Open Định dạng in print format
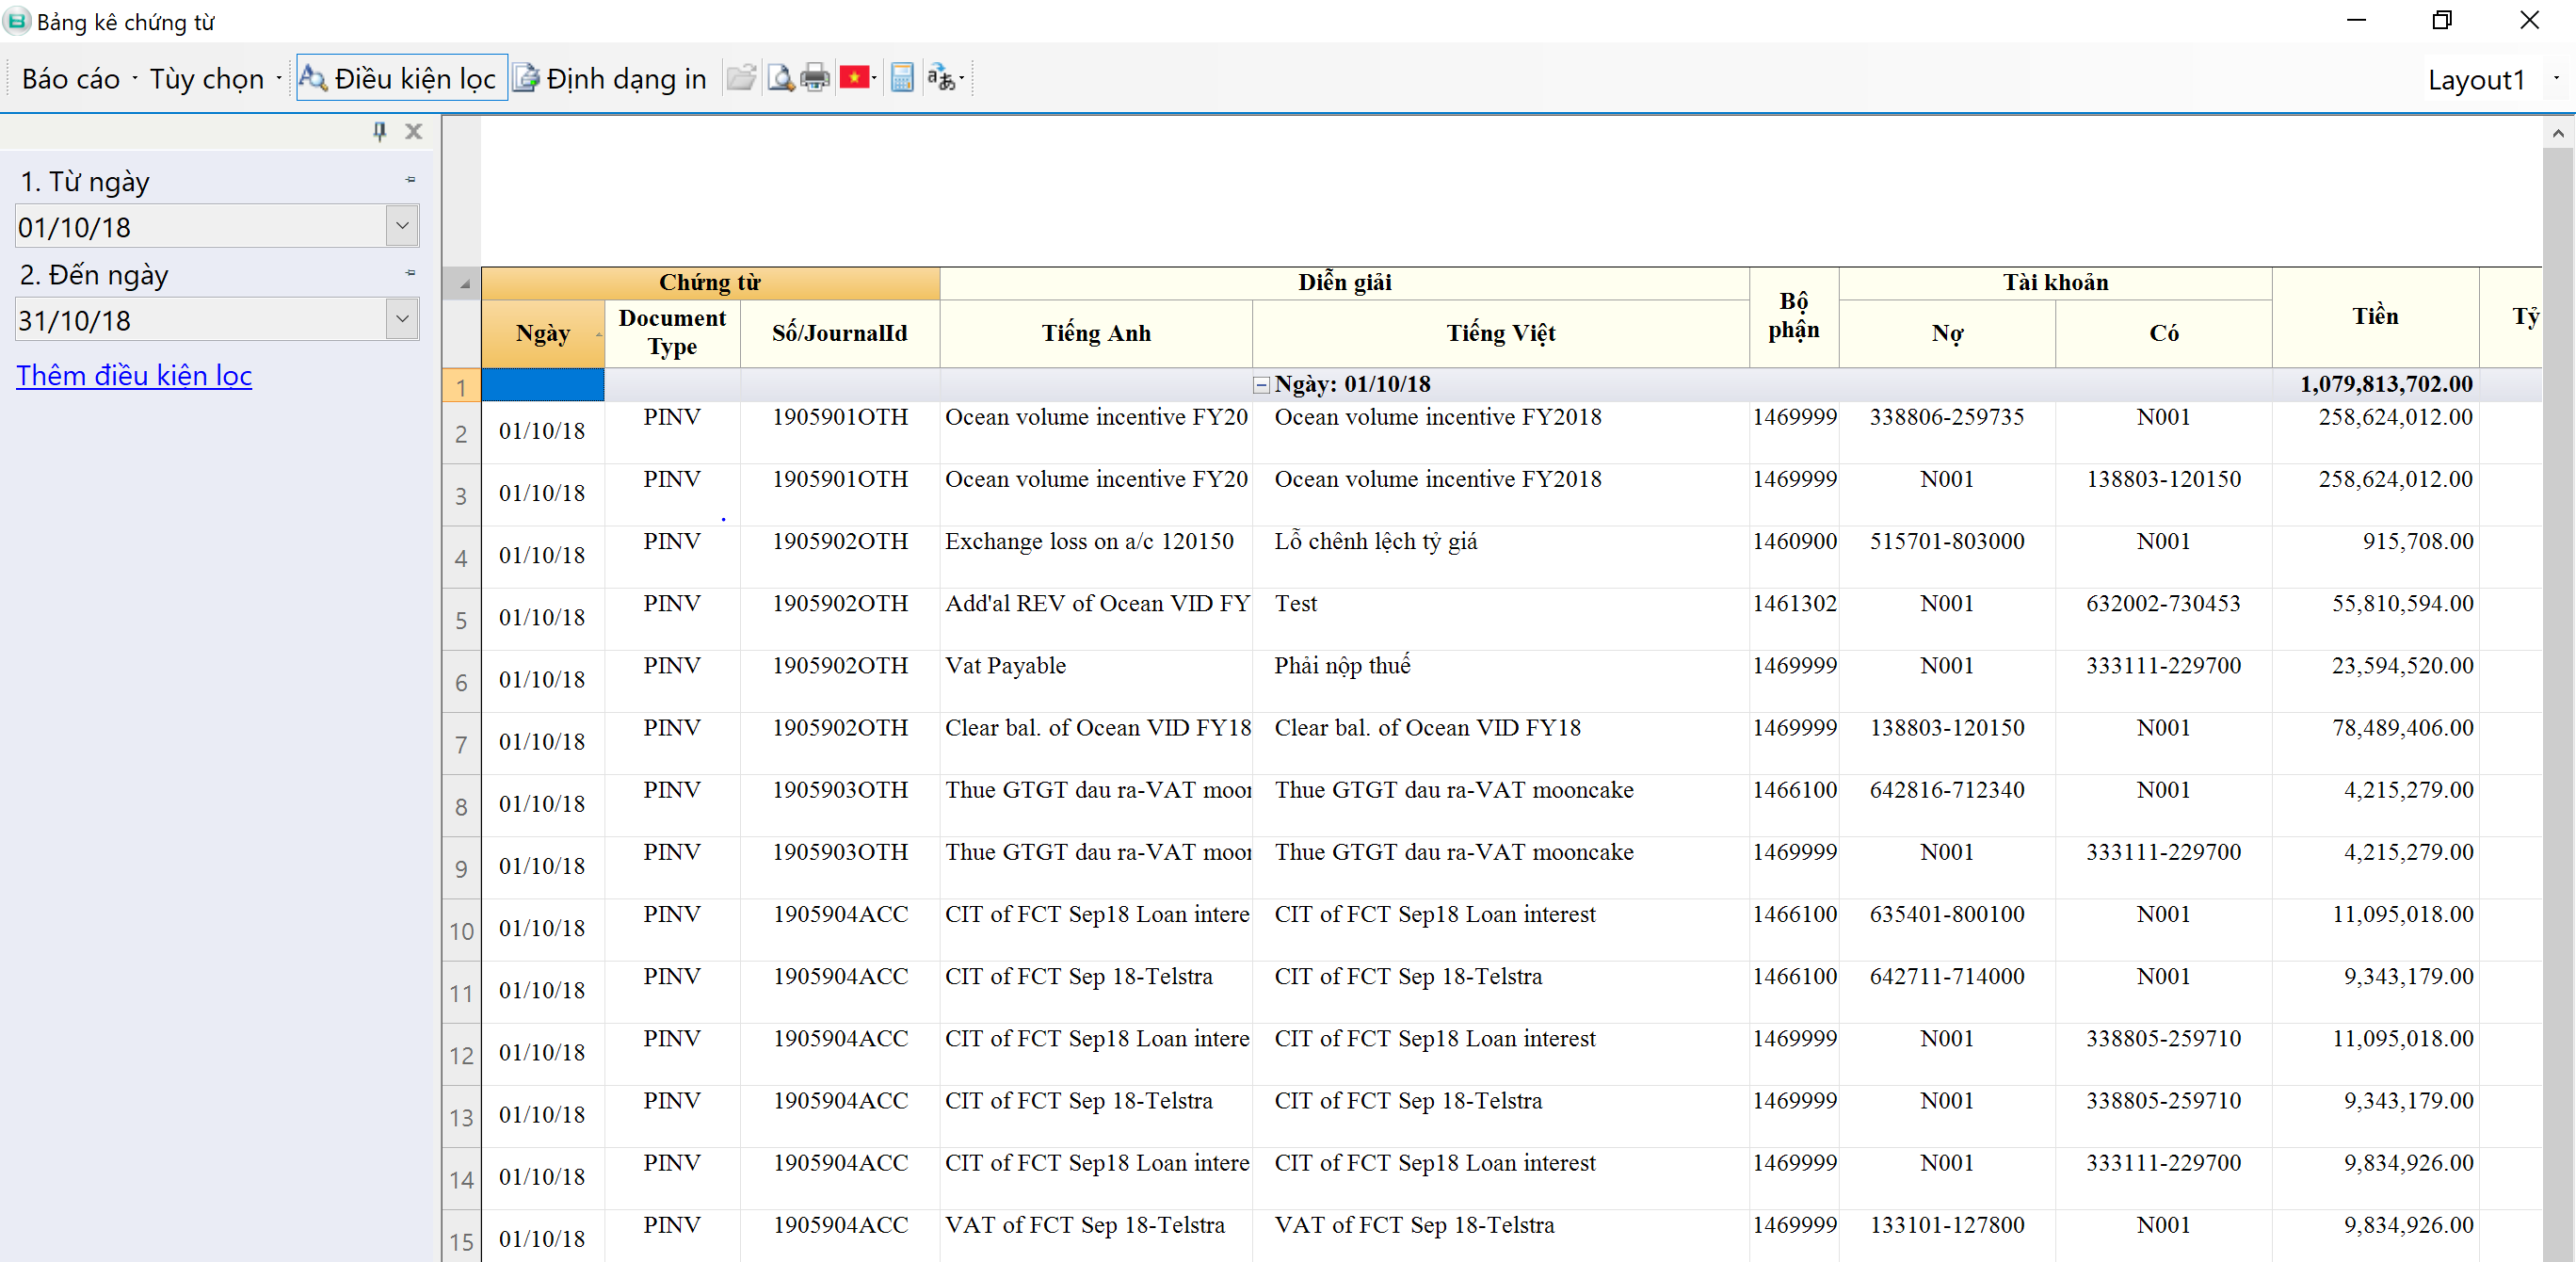This screenshot has width=2576, height=1262. (x=611, y=78)
